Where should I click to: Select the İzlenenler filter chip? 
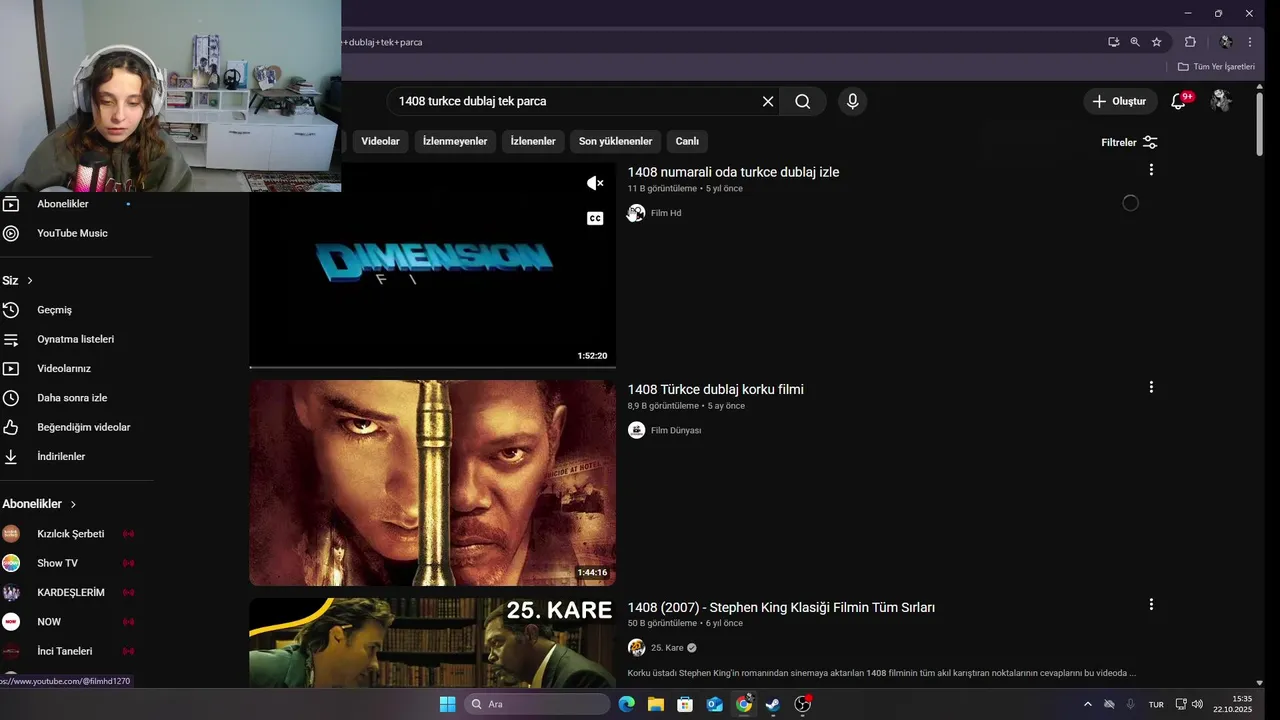533,141
